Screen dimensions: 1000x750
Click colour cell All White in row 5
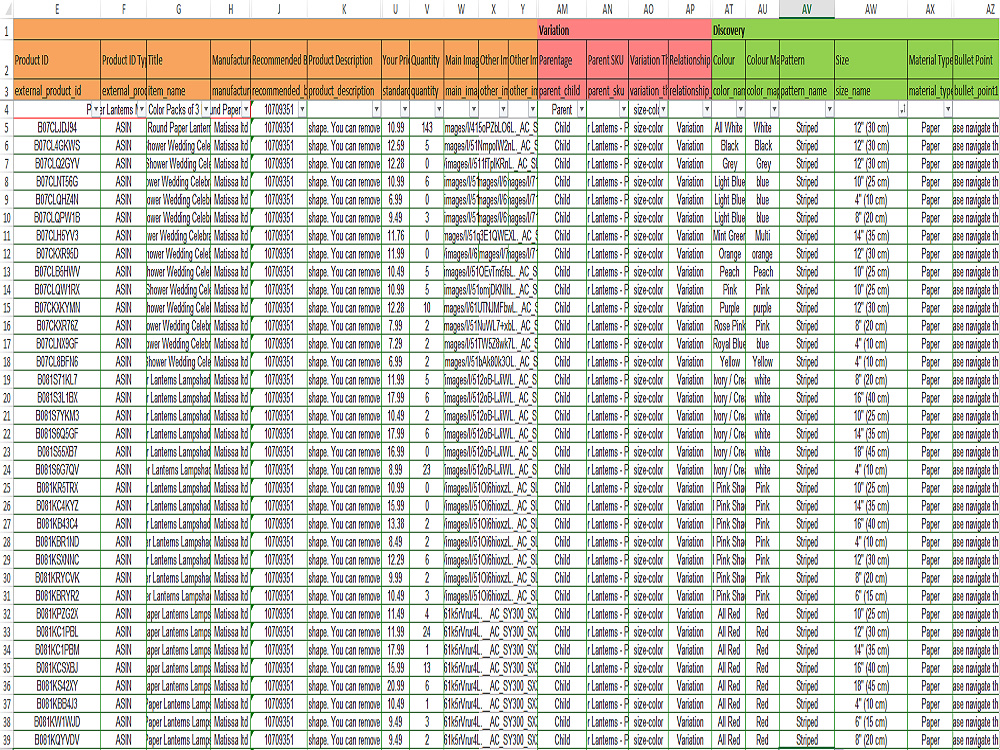click(728, 128)
